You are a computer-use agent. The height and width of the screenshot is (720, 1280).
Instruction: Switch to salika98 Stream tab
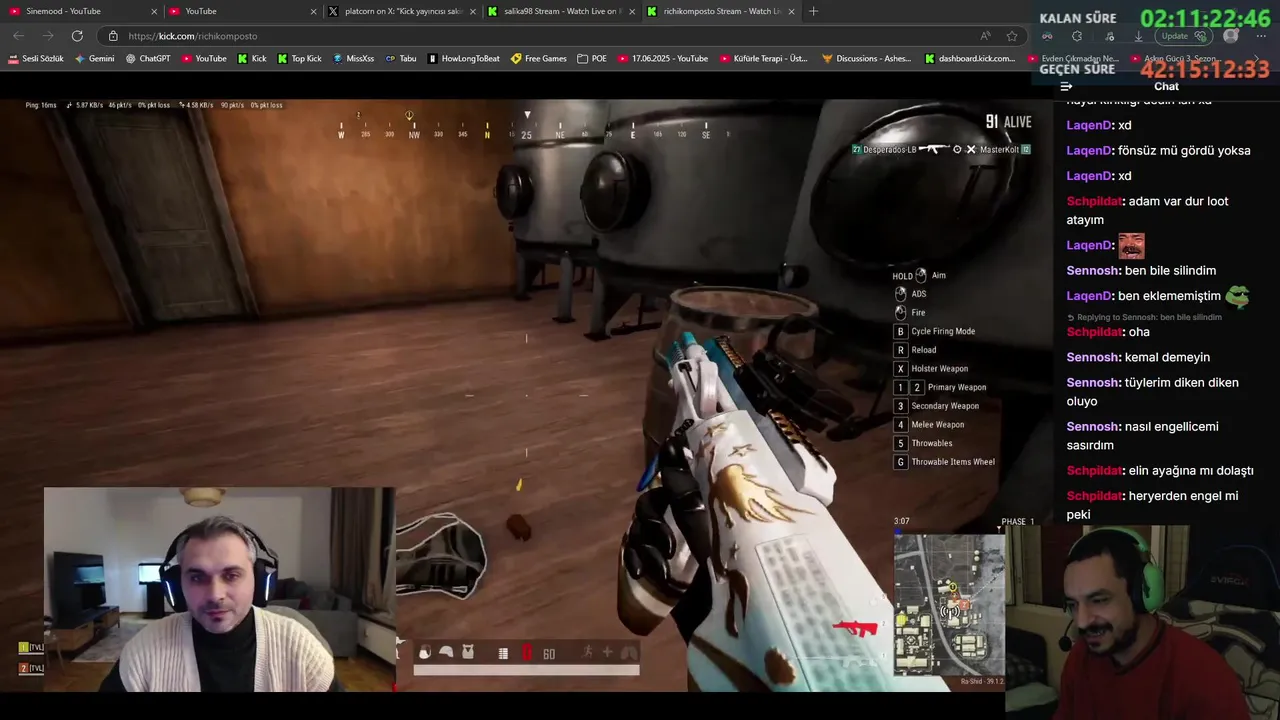pyautogui.click(x=560, y=11)
